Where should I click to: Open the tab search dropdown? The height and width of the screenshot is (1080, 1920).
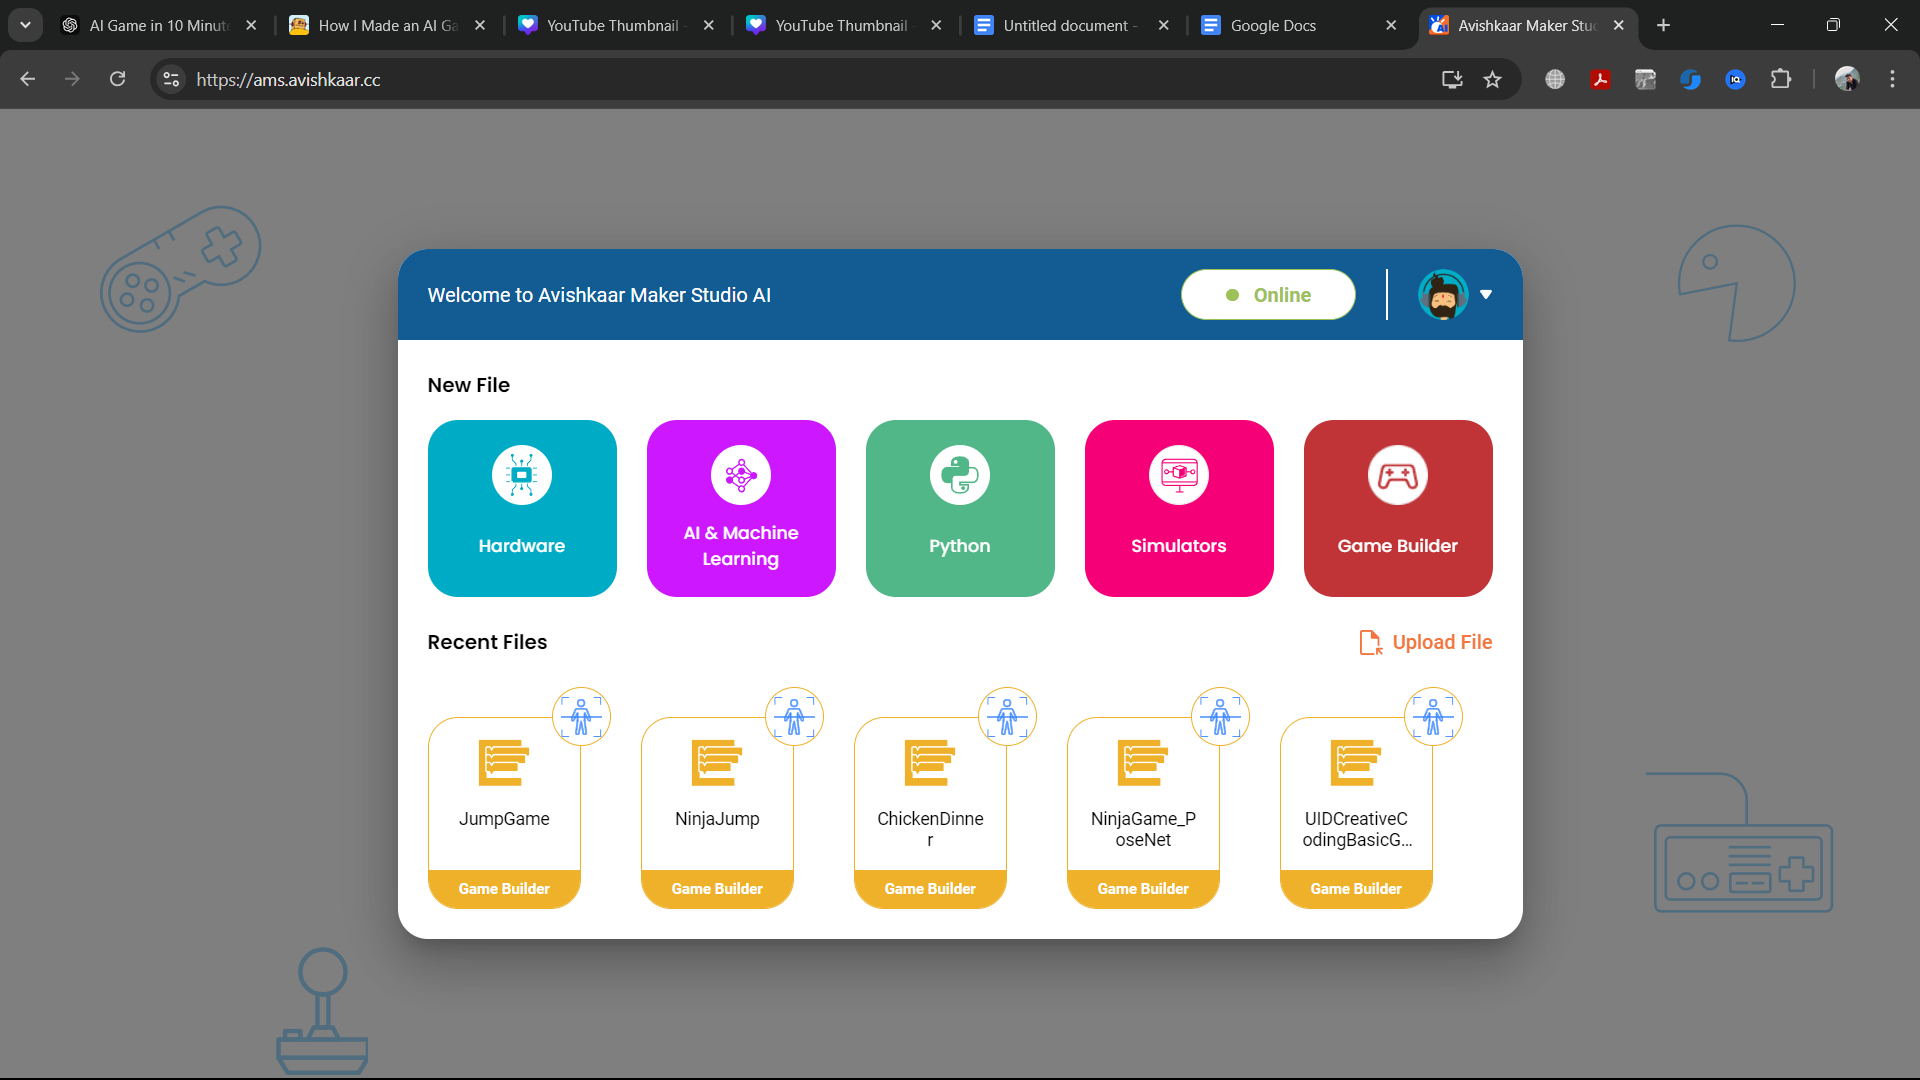(x=25, y=26)
